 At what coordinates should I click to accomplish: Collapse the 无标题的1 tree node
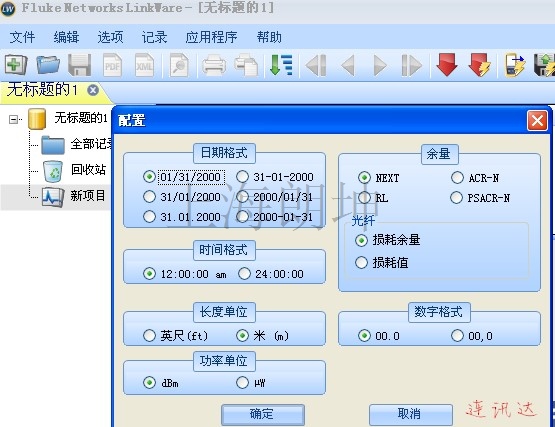pos(13,119)
